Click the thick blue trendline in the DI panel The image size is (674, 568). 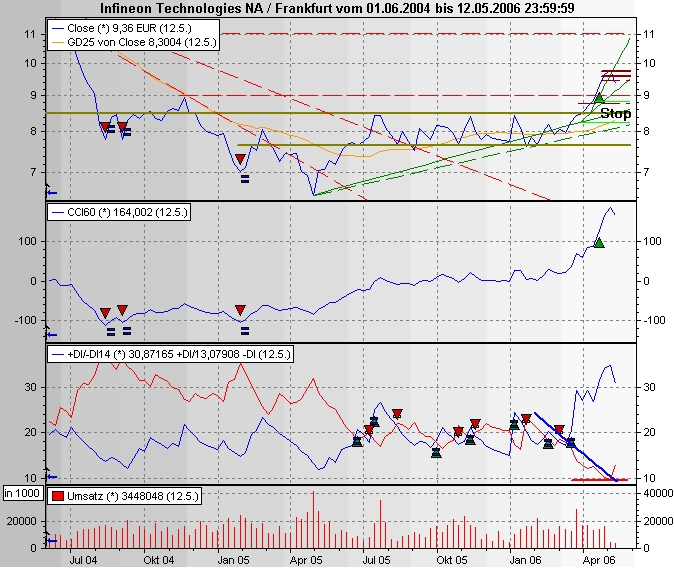[576, 447]
